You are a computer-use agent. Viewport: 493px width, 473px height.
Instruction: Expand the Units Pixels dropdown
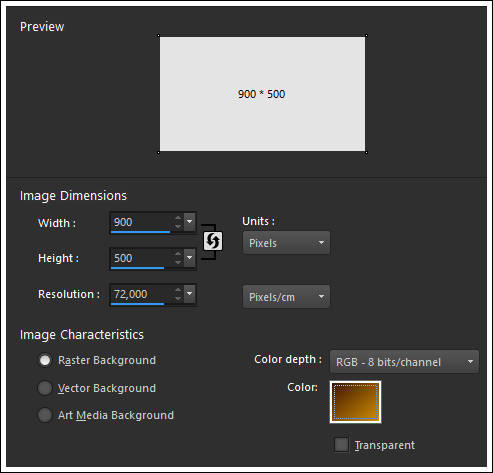pyautogui.click(x=286, y=243)
